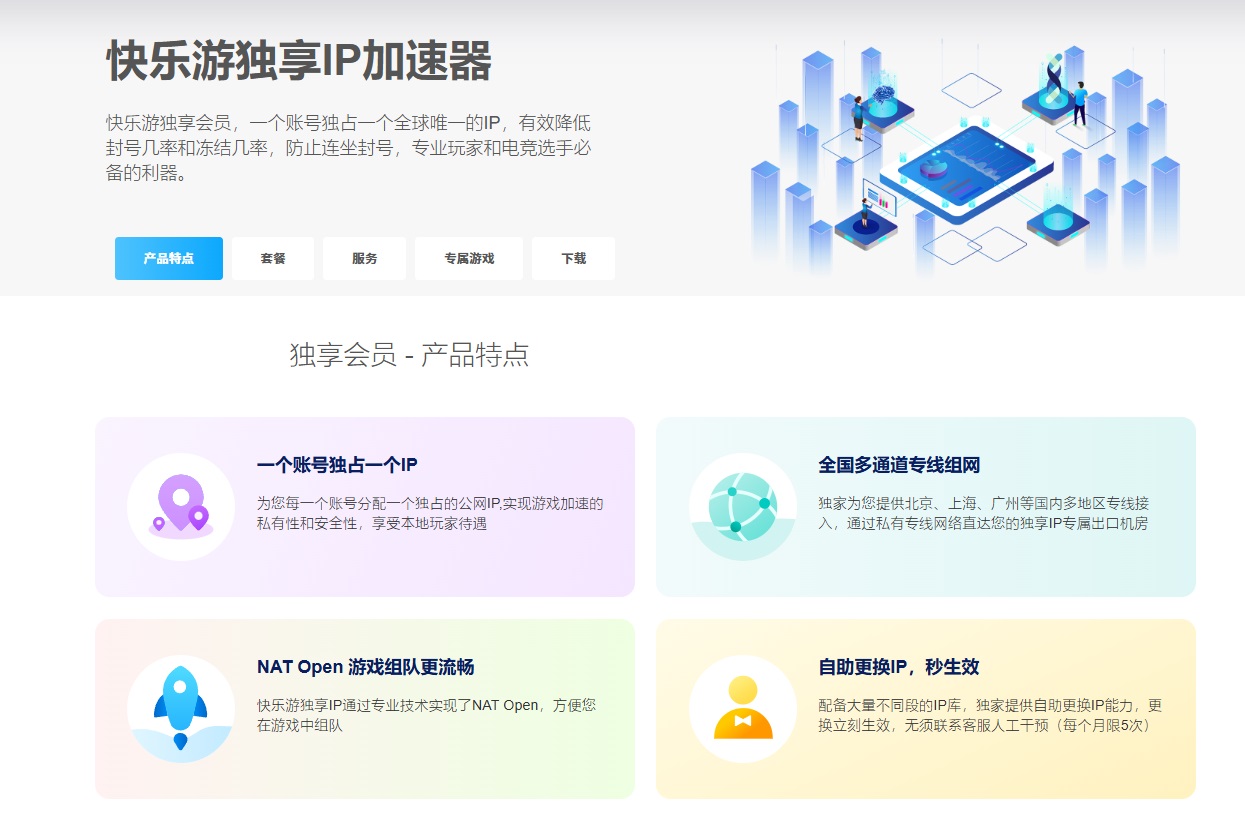Click the 自助更换IP，秒生效 title
Screen dimensions: 1245x823
coord(898,667)
